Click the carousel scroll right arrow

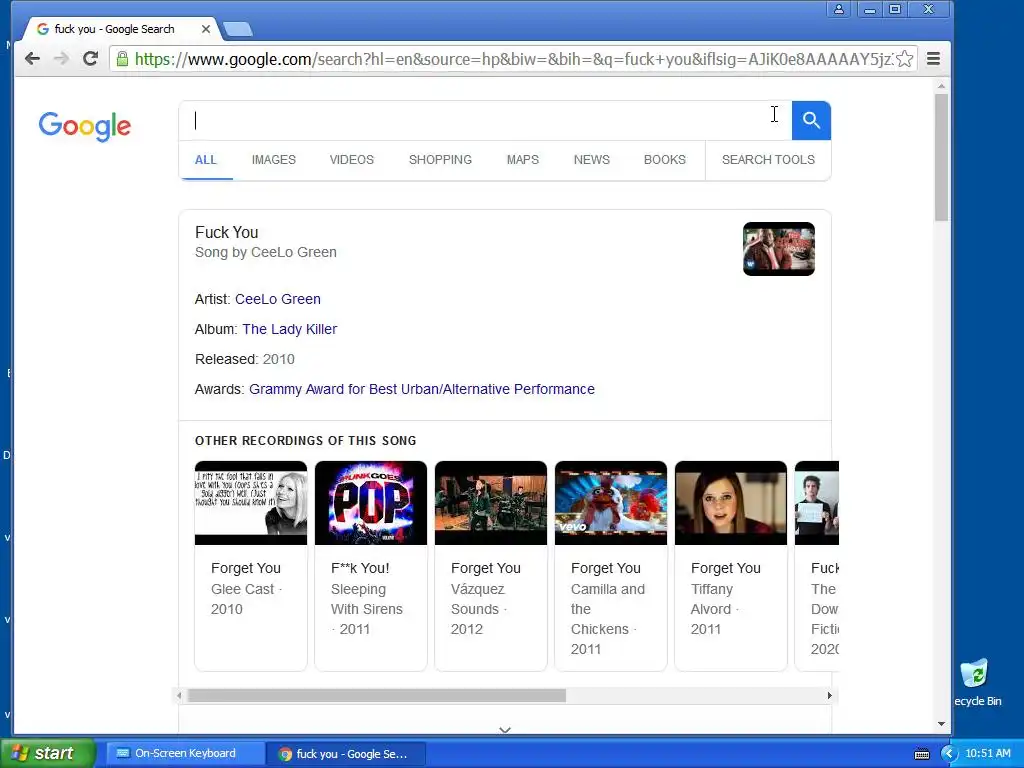pos(829,696)
